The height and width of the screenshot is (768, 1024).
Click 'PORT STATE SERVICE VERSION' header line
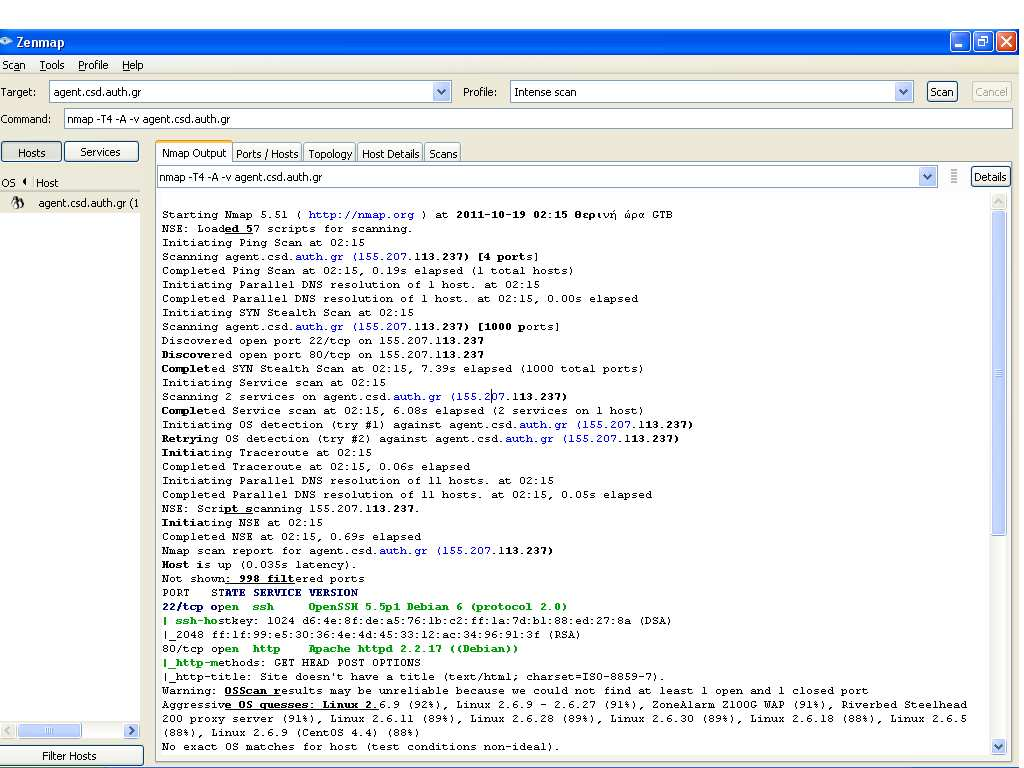pos(260,592)
